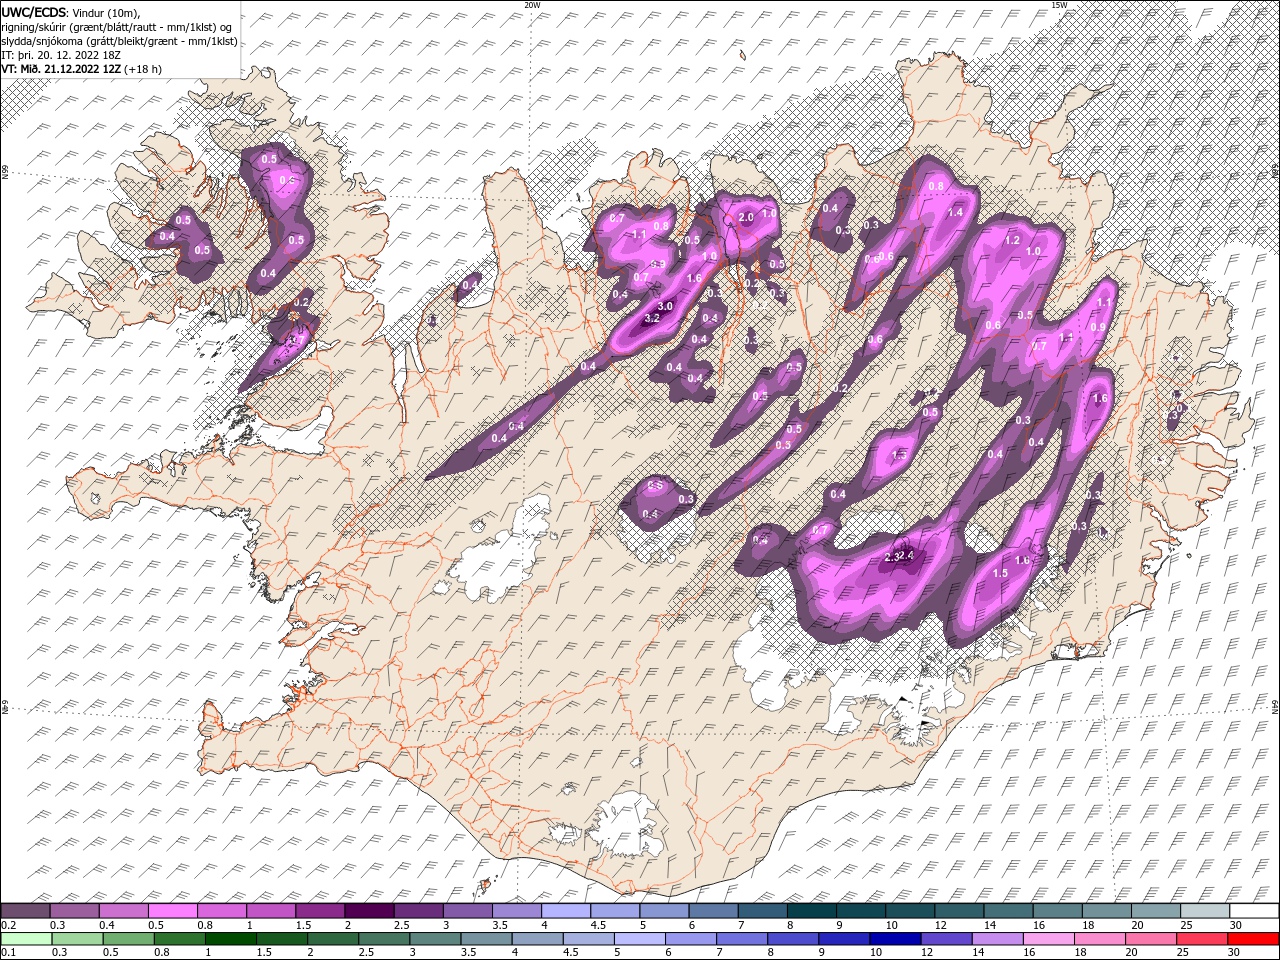Select the bright pink swatch between 0.5 and 0.8

click(172, 911)
